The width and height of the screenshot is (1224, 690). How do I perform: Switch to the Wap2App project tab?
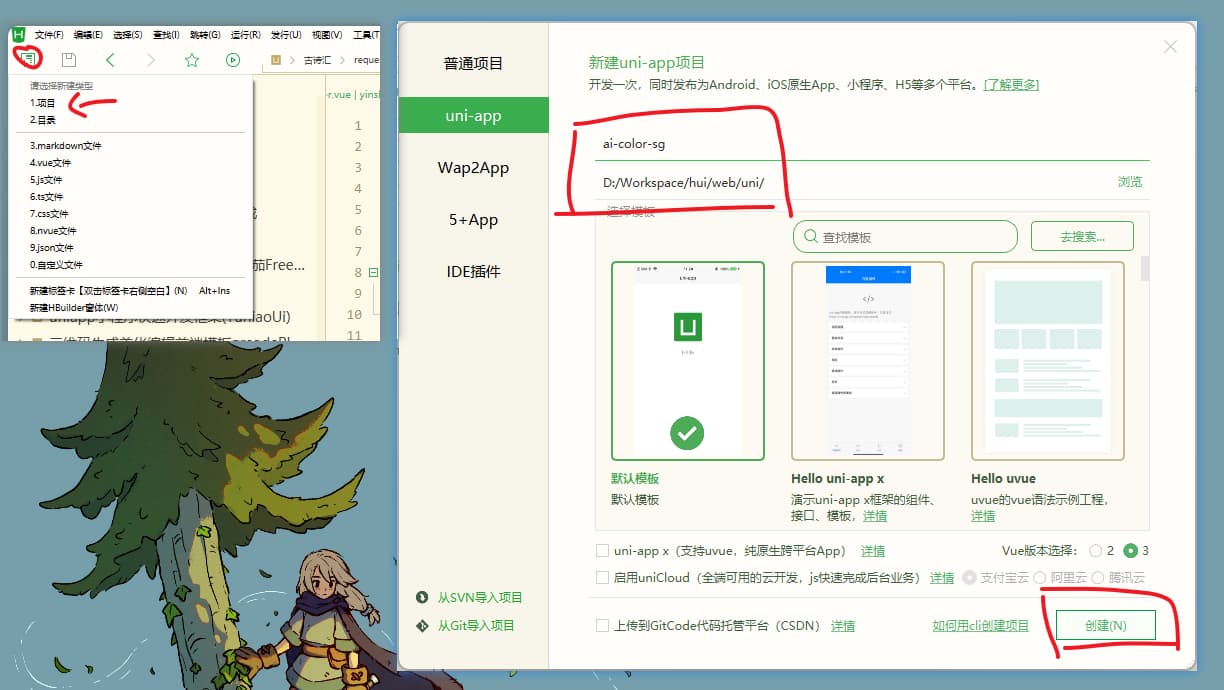473,168
